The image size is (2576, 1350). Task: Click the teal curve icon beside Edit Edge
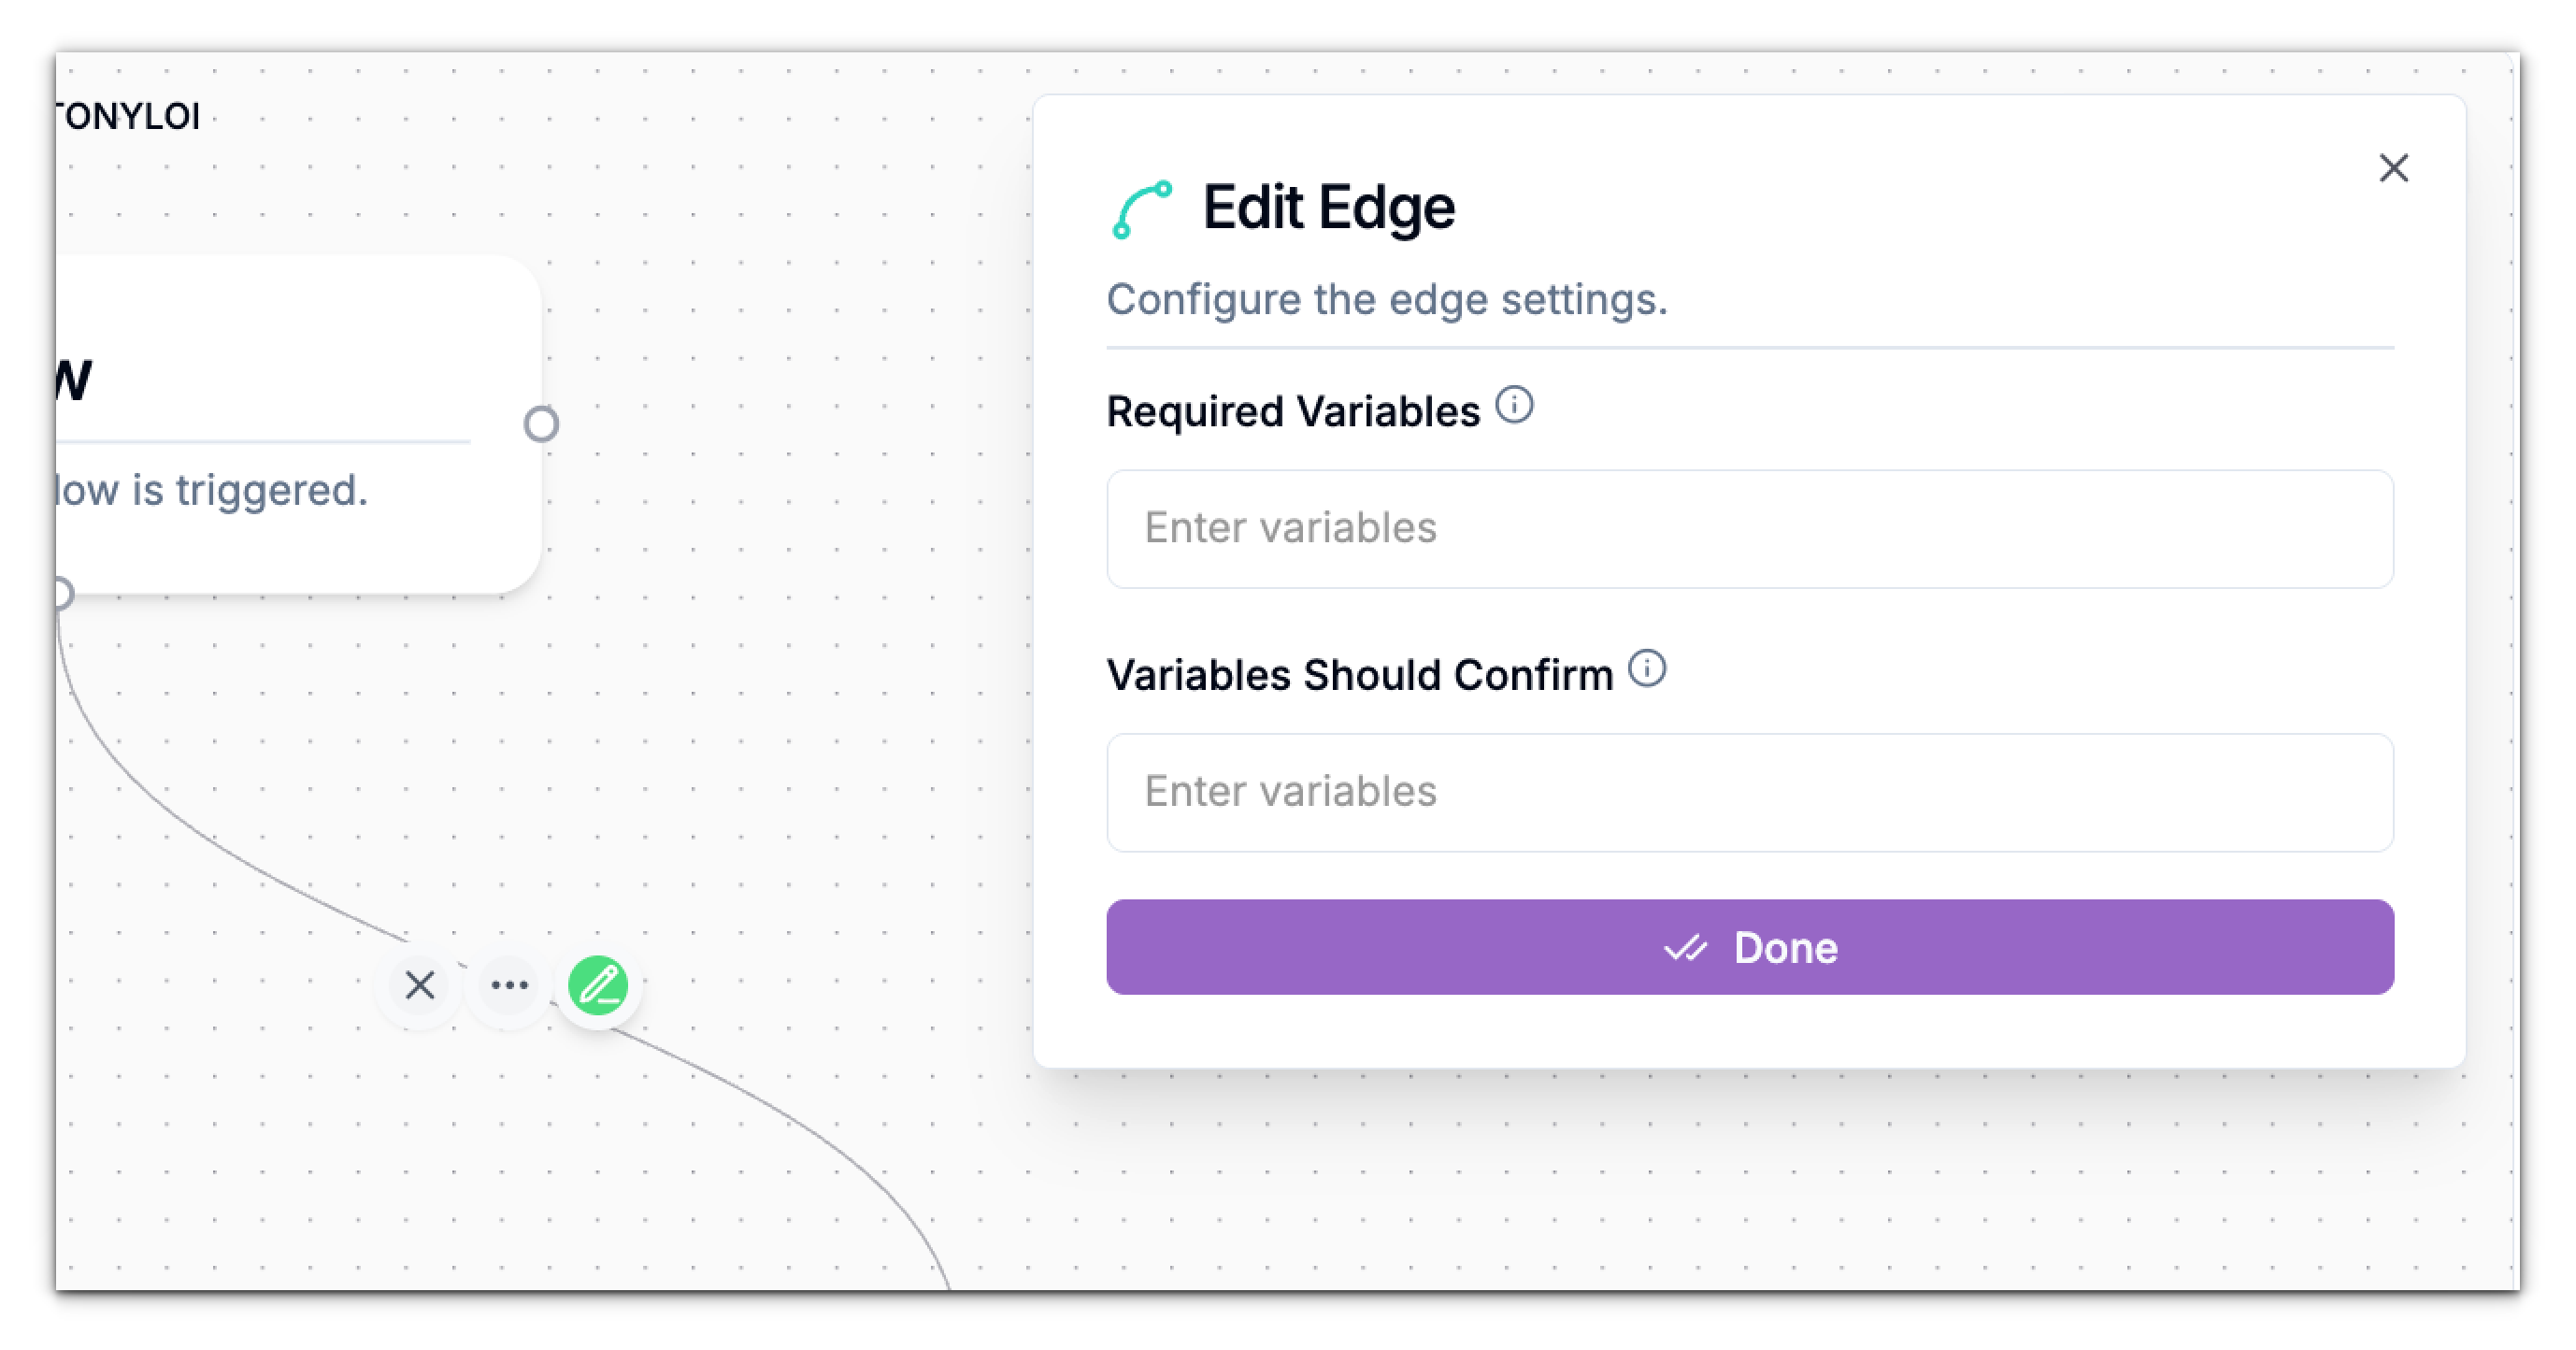[x=1143, y=206]
